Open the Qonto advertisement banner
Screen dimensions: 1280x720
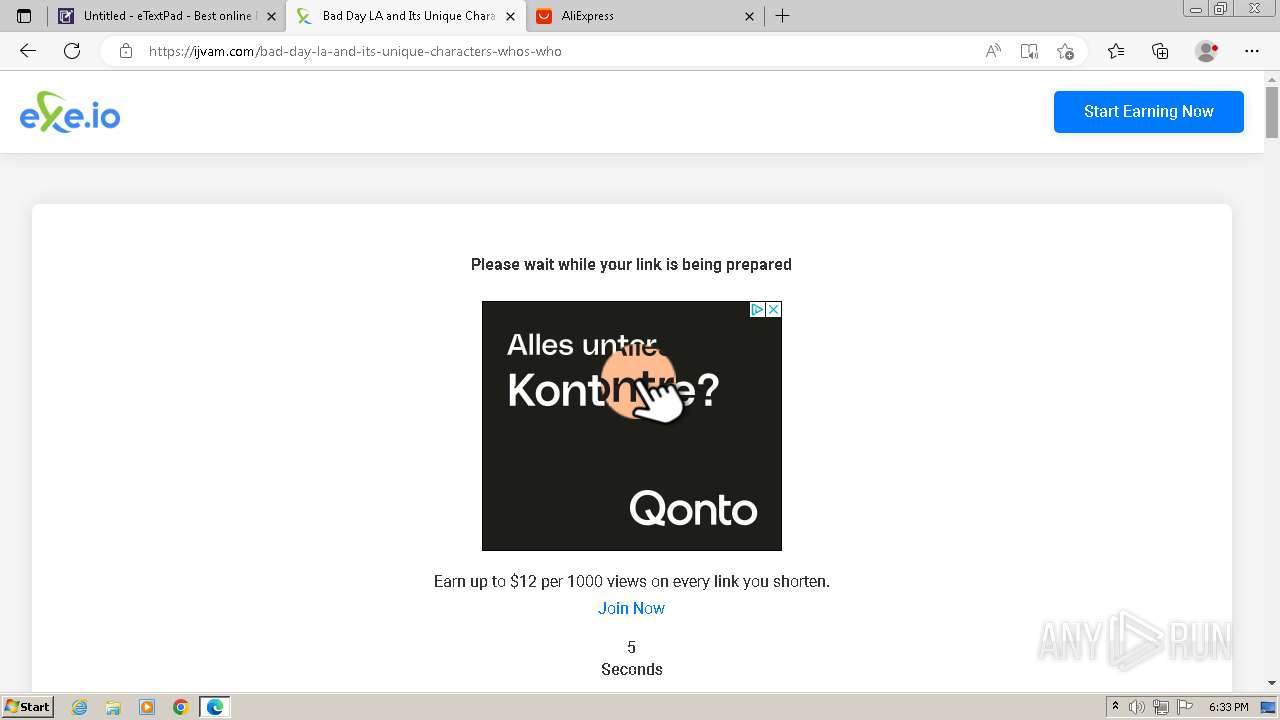[x=632, y=426]
